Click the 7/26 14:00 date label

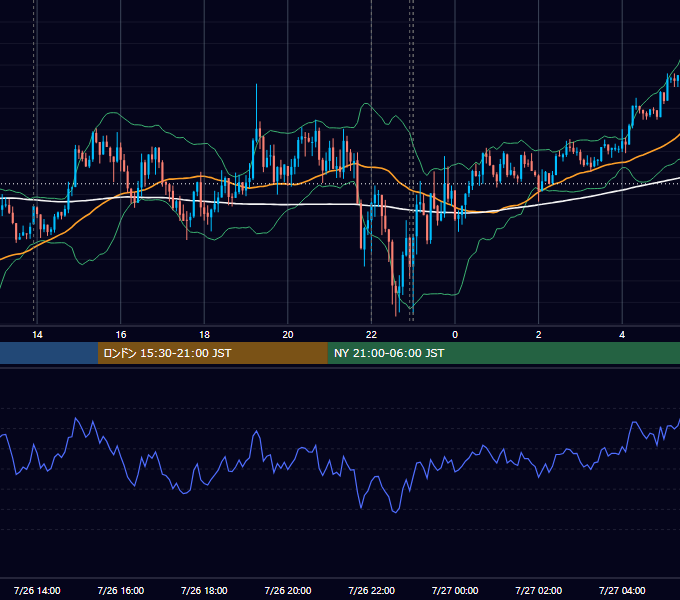(37, 590)
